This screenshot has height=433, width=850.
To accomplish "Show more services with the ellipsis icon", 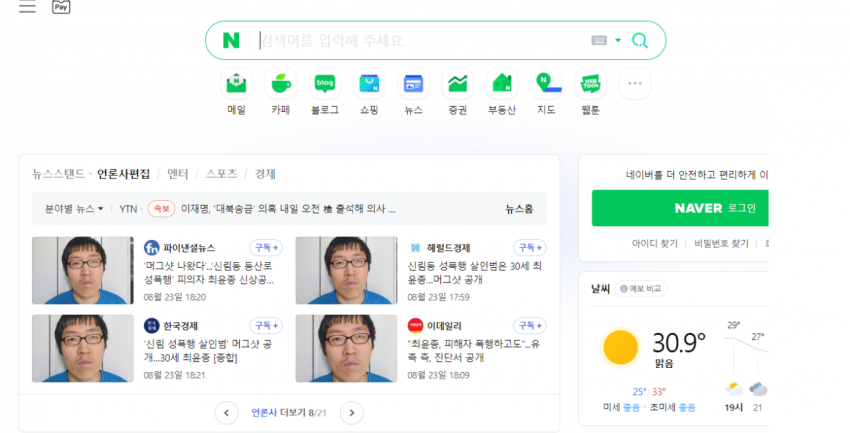I will pos(635,83).
